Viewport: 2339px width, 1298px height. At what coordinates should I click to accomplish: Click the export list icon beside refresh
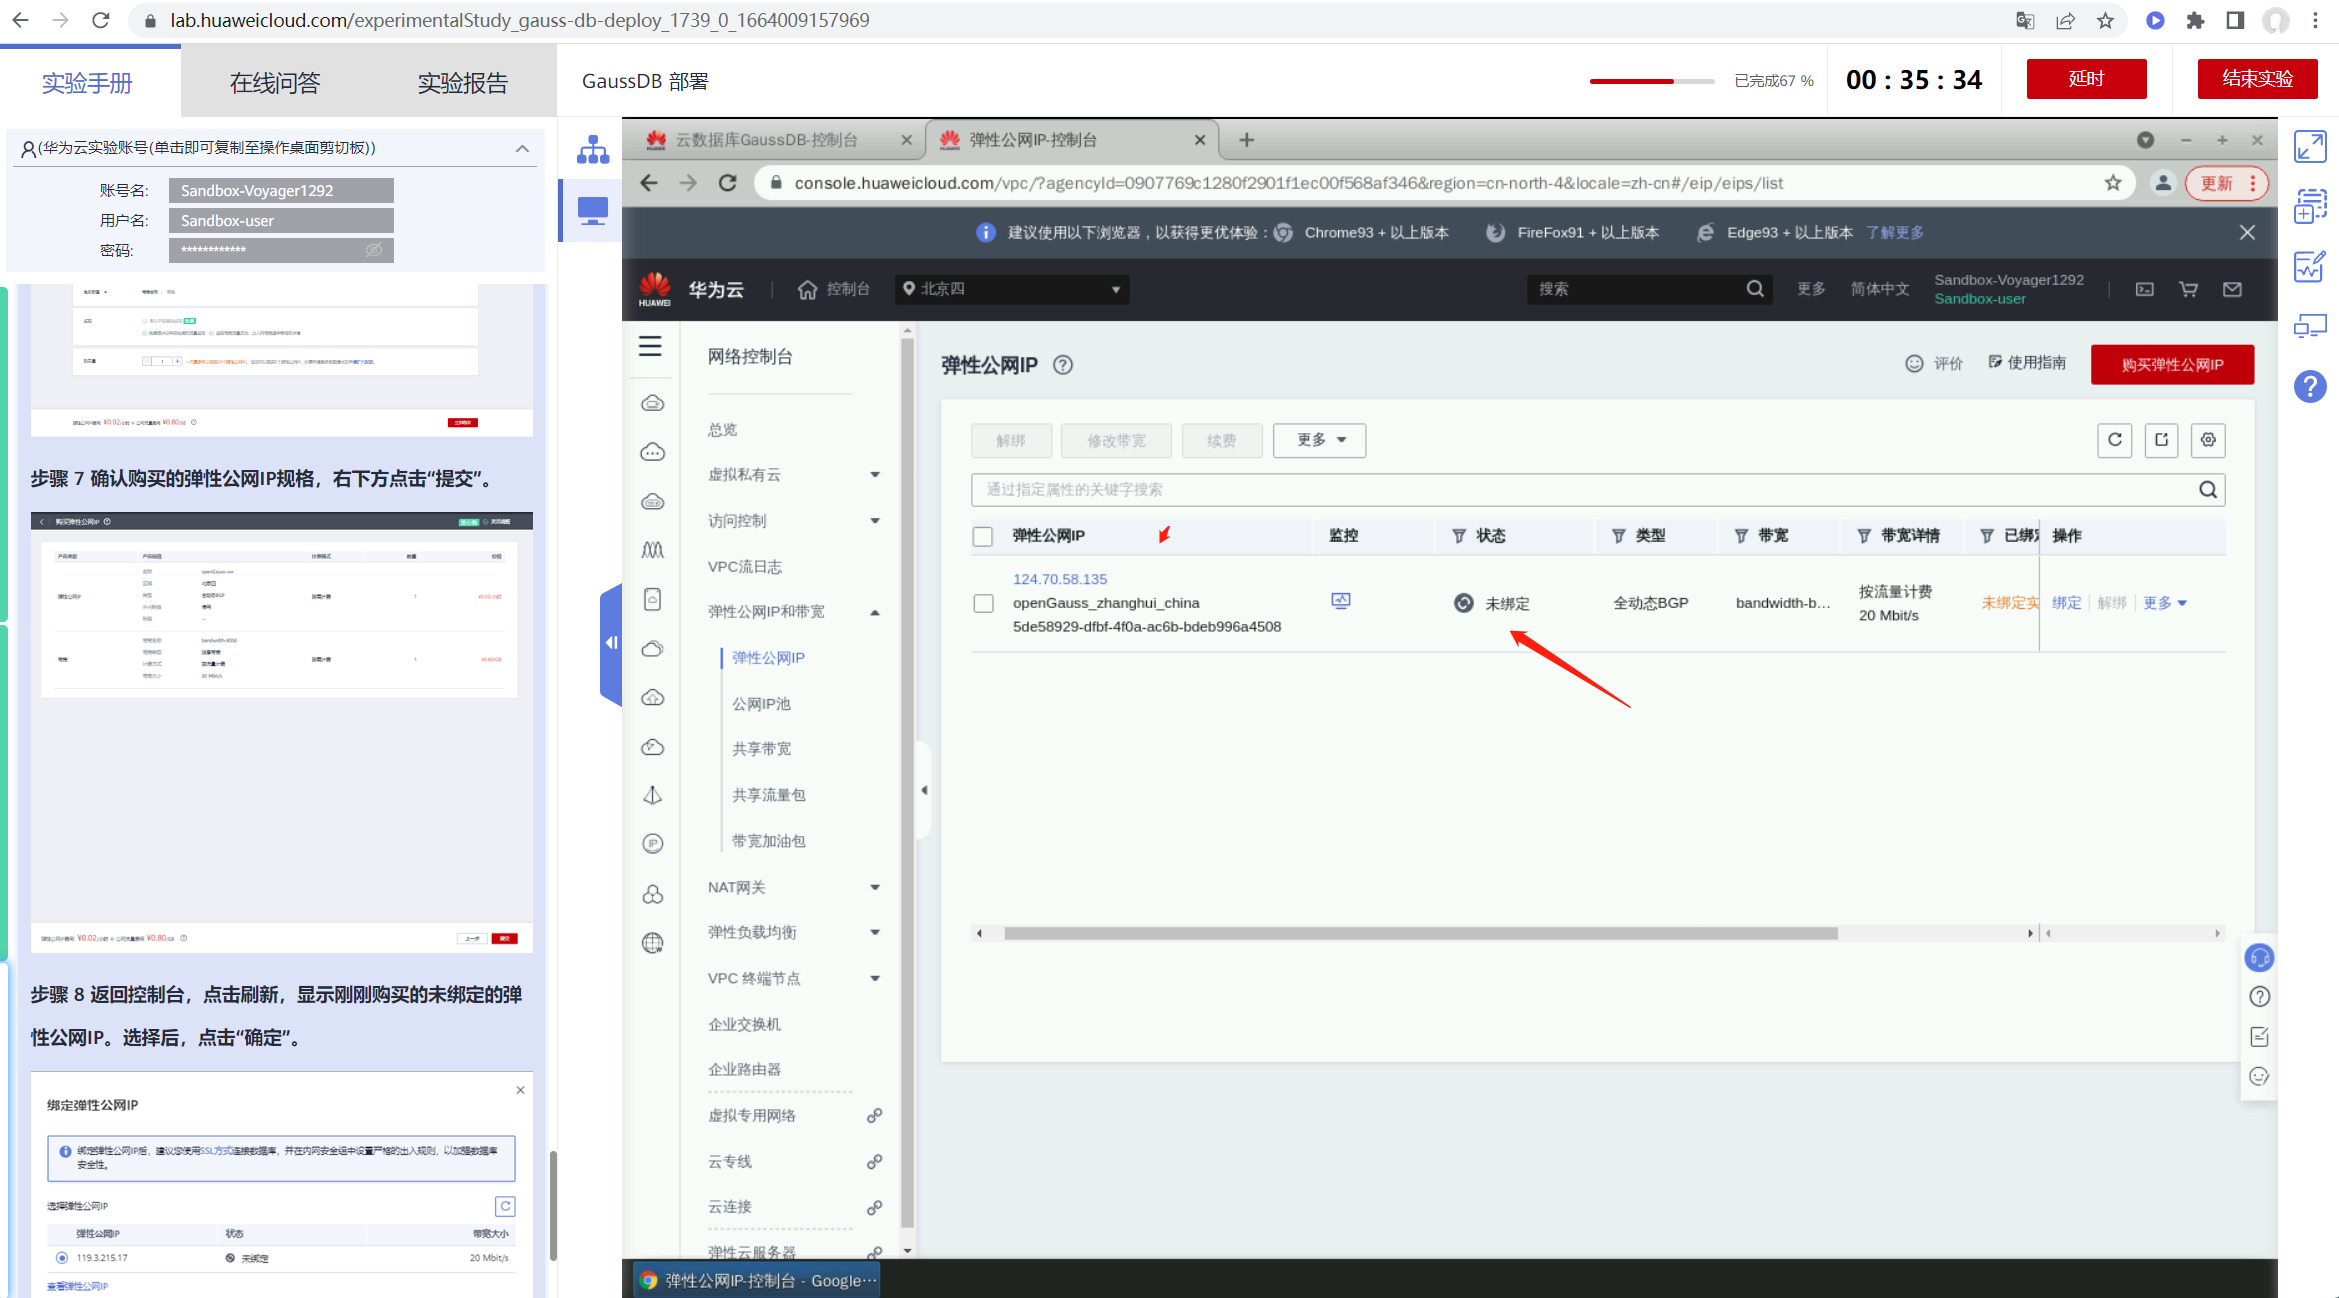[x=2161, y=440]
